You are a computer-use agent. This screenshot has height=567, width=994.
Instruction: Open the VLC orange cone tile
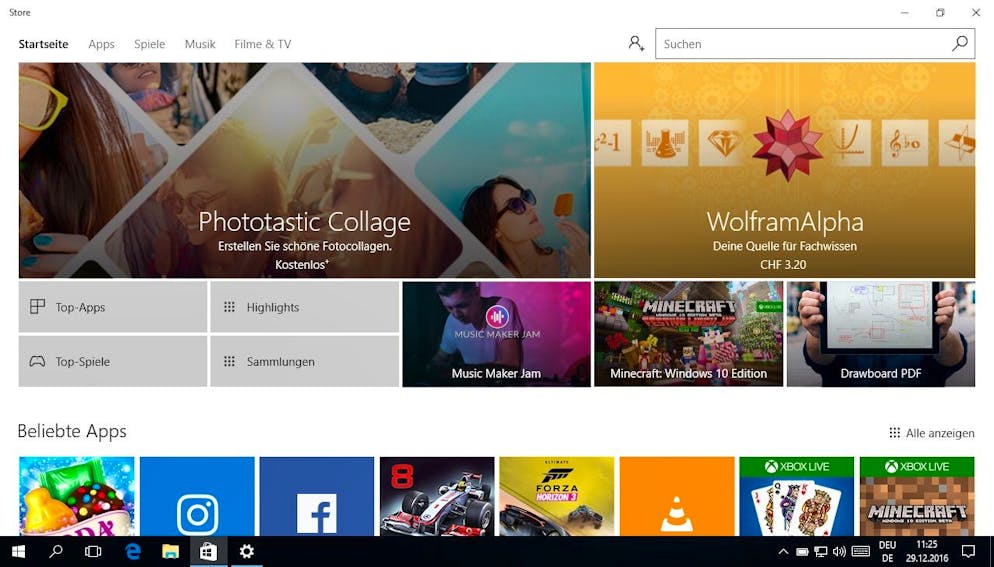[677, 496]
